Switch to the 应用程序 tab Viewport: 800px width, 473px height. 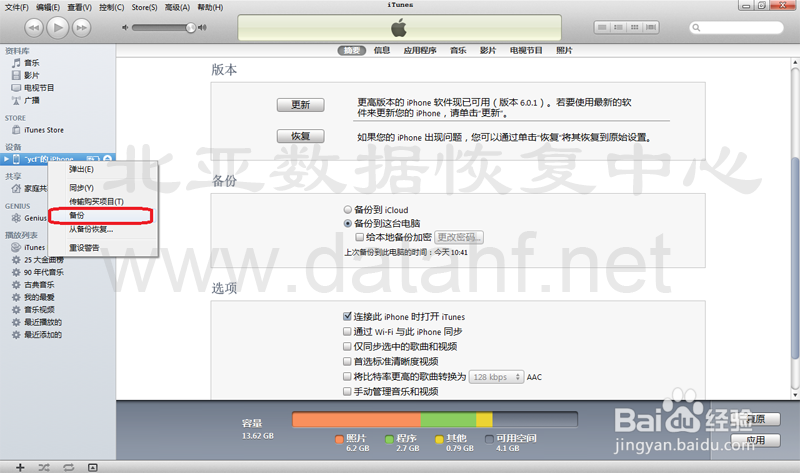[420, 51]
